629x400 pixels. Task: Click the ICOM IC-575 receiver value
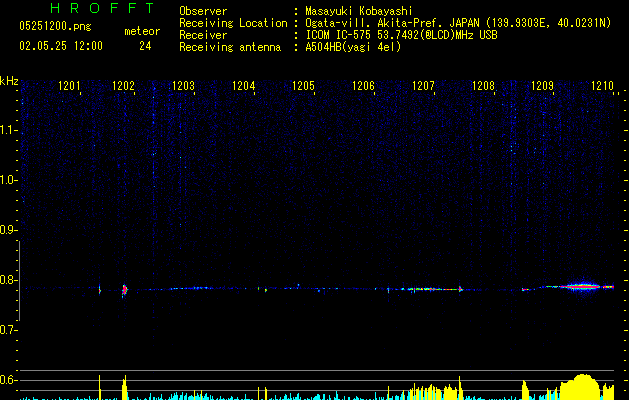(401, 35)
